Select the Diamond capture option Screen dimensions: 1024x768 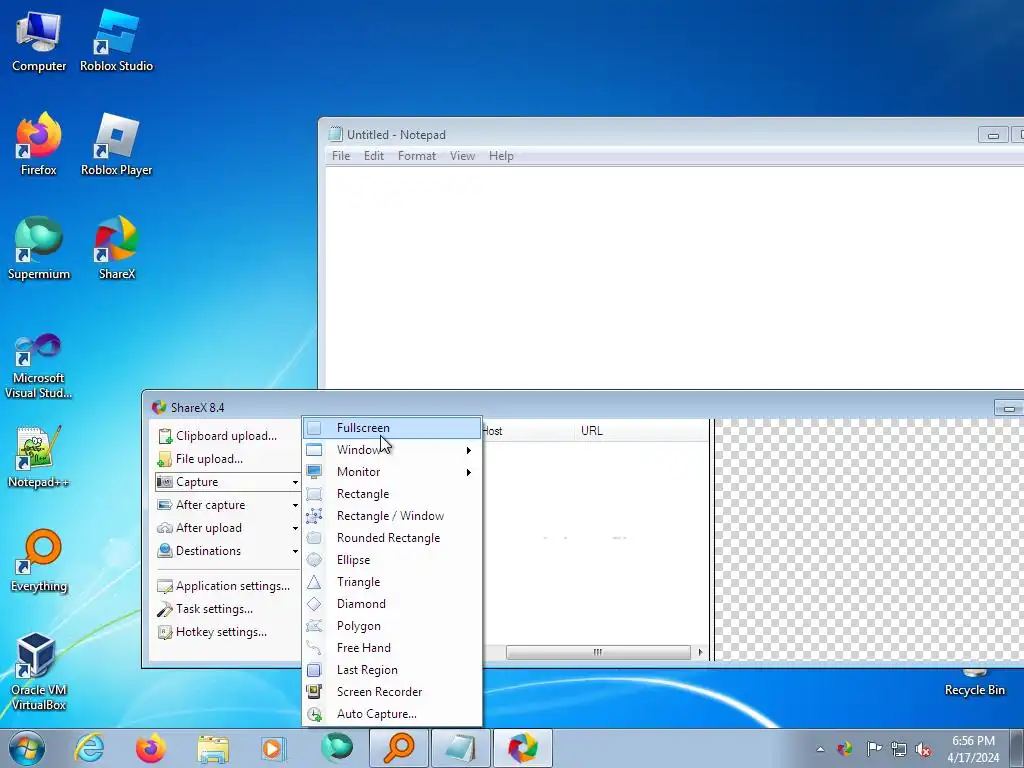pos(392,604)
